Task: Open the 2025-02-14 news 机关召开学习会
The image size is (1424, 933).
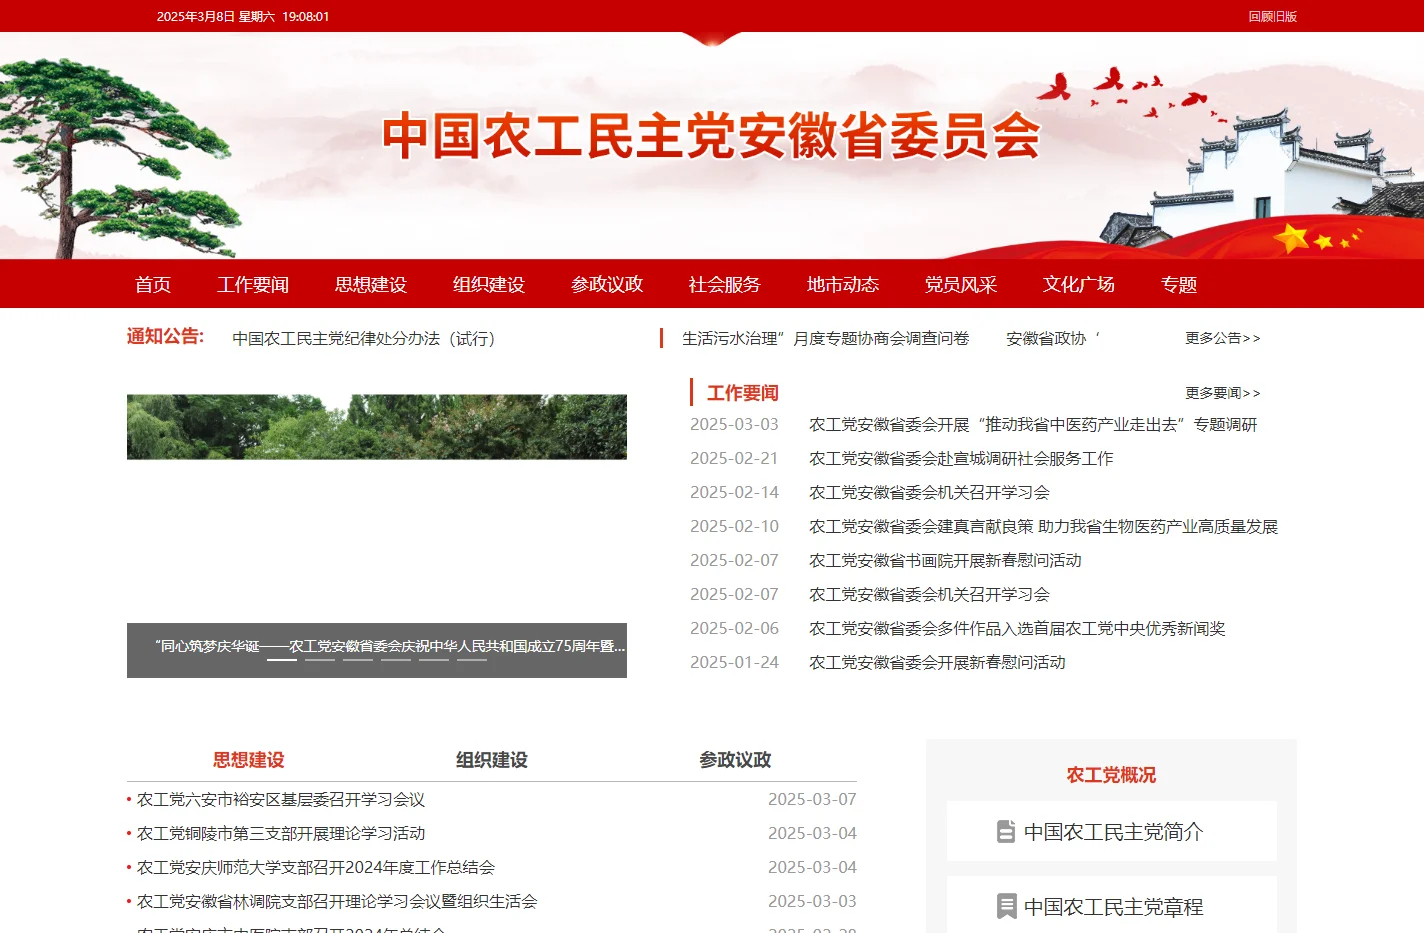Action: click(929, 493)
